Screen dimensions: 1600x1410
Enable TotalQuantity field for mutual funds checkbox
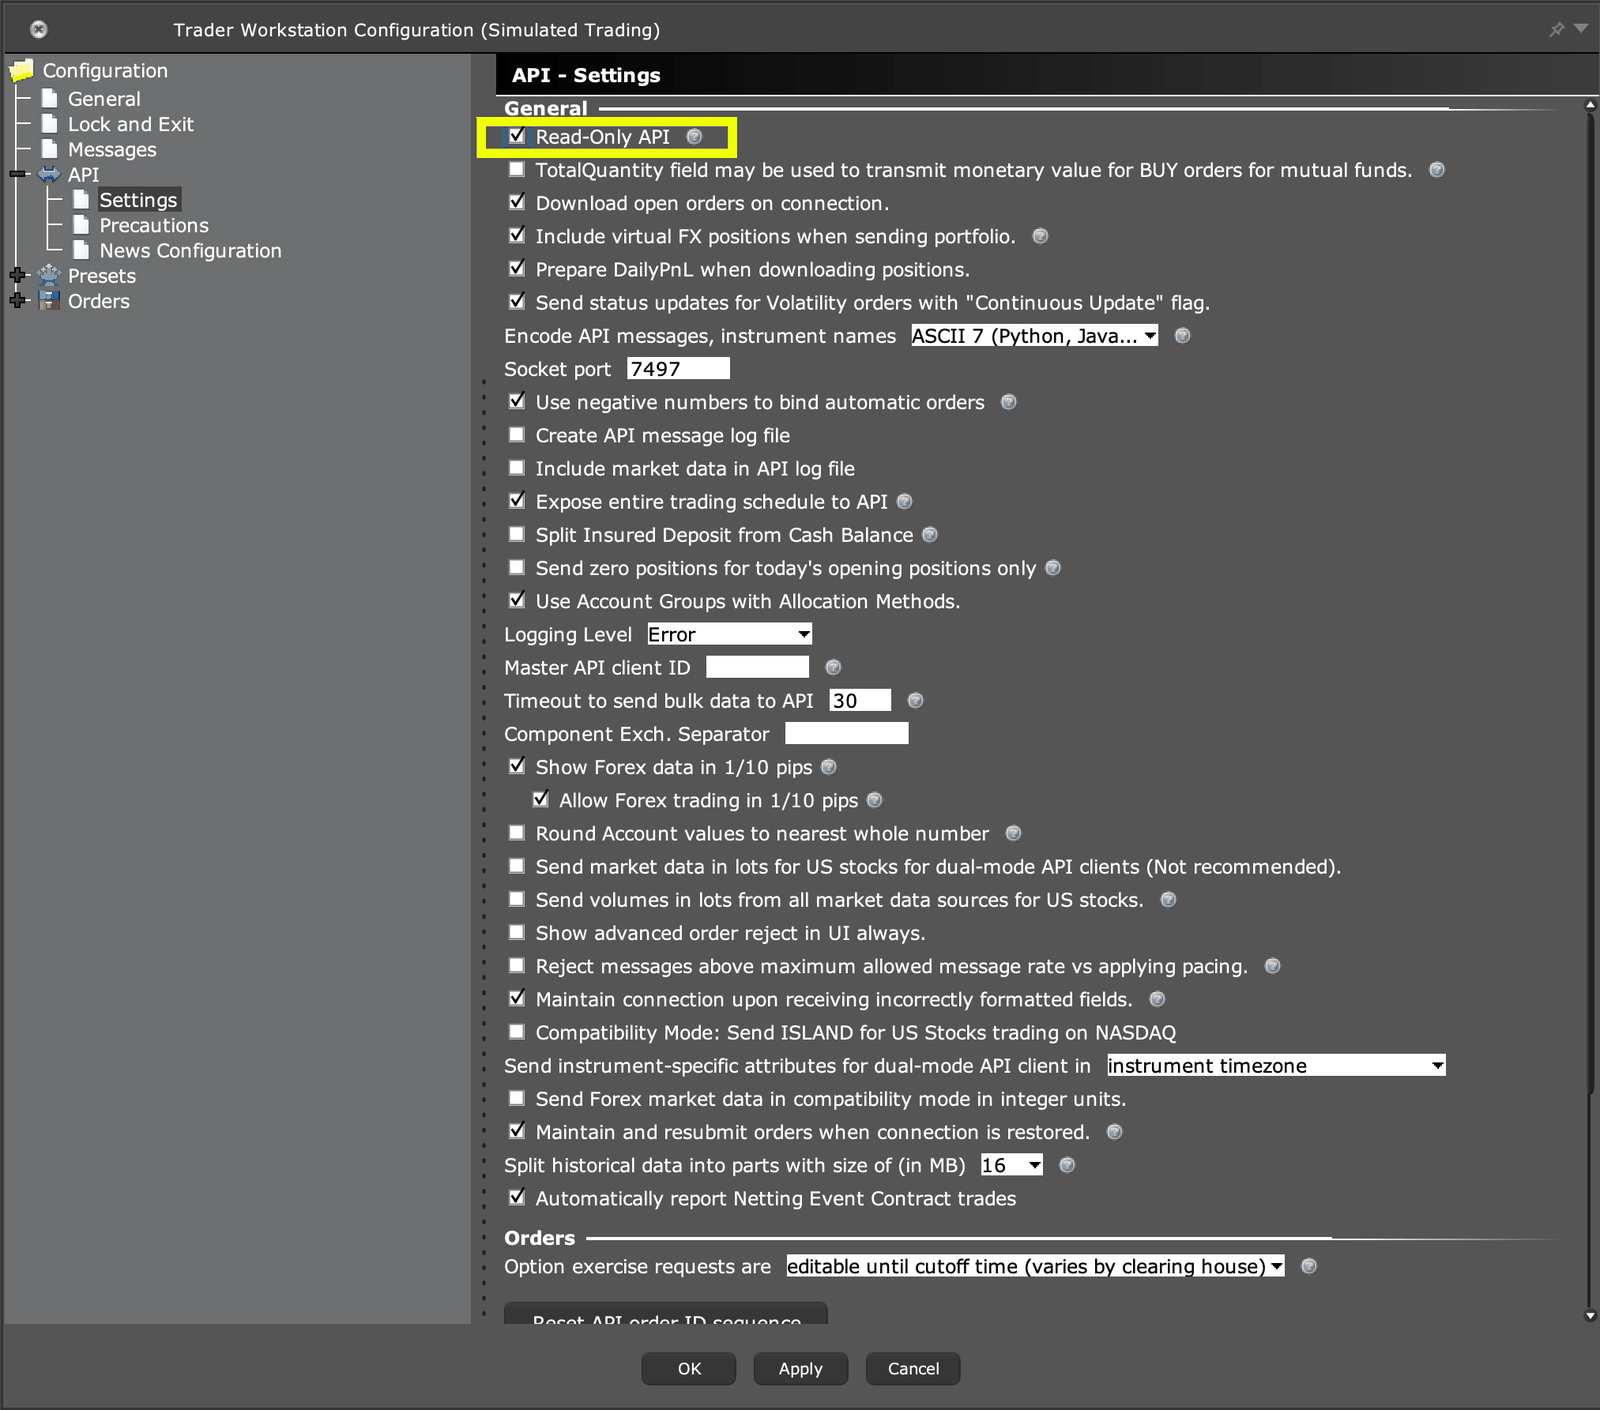pyautogui.click(x=517, y=169)
